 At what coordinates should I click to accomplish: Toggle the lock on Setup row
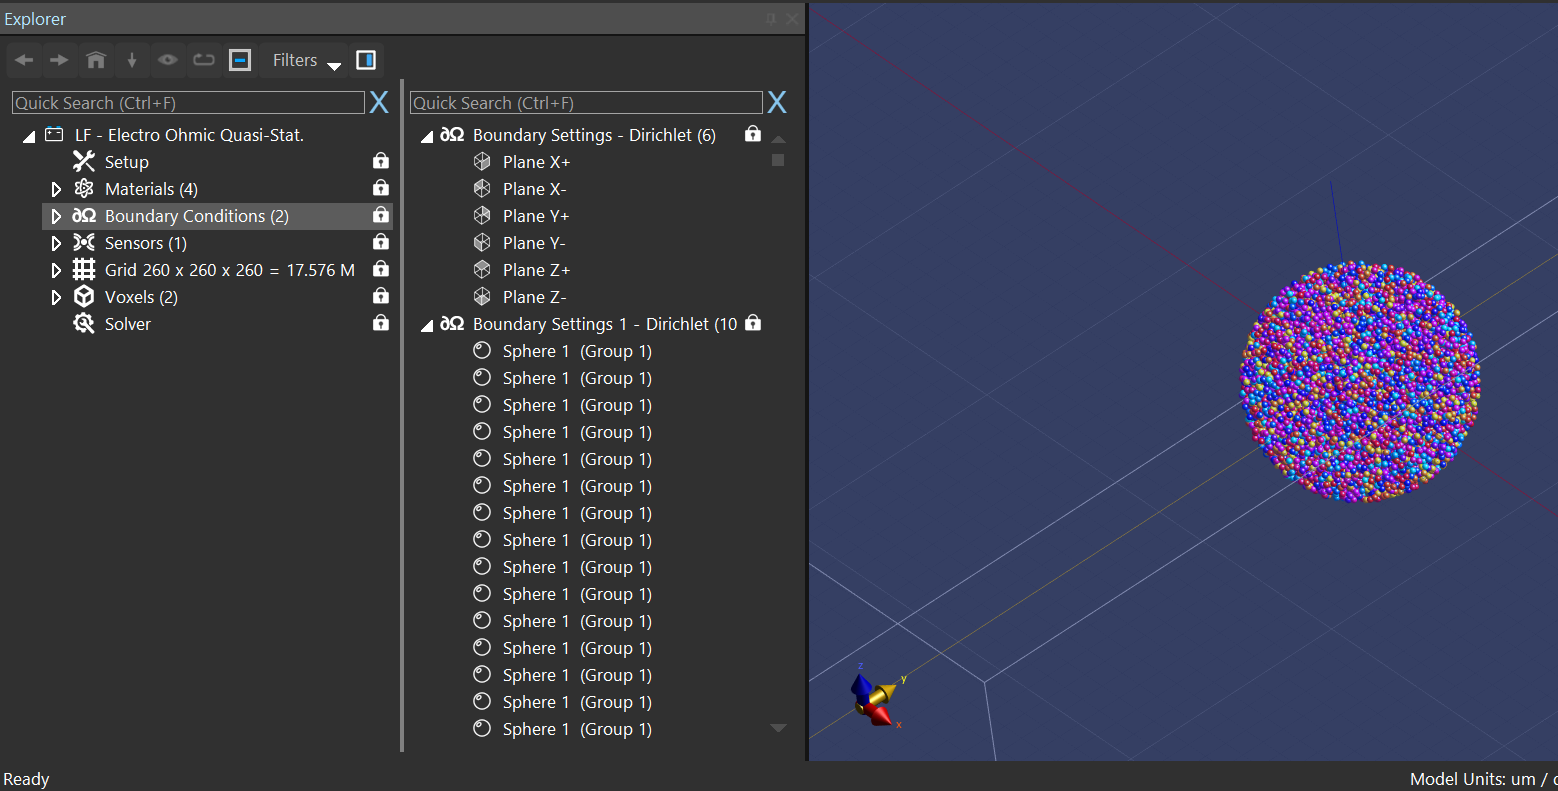tap(380, 160)
